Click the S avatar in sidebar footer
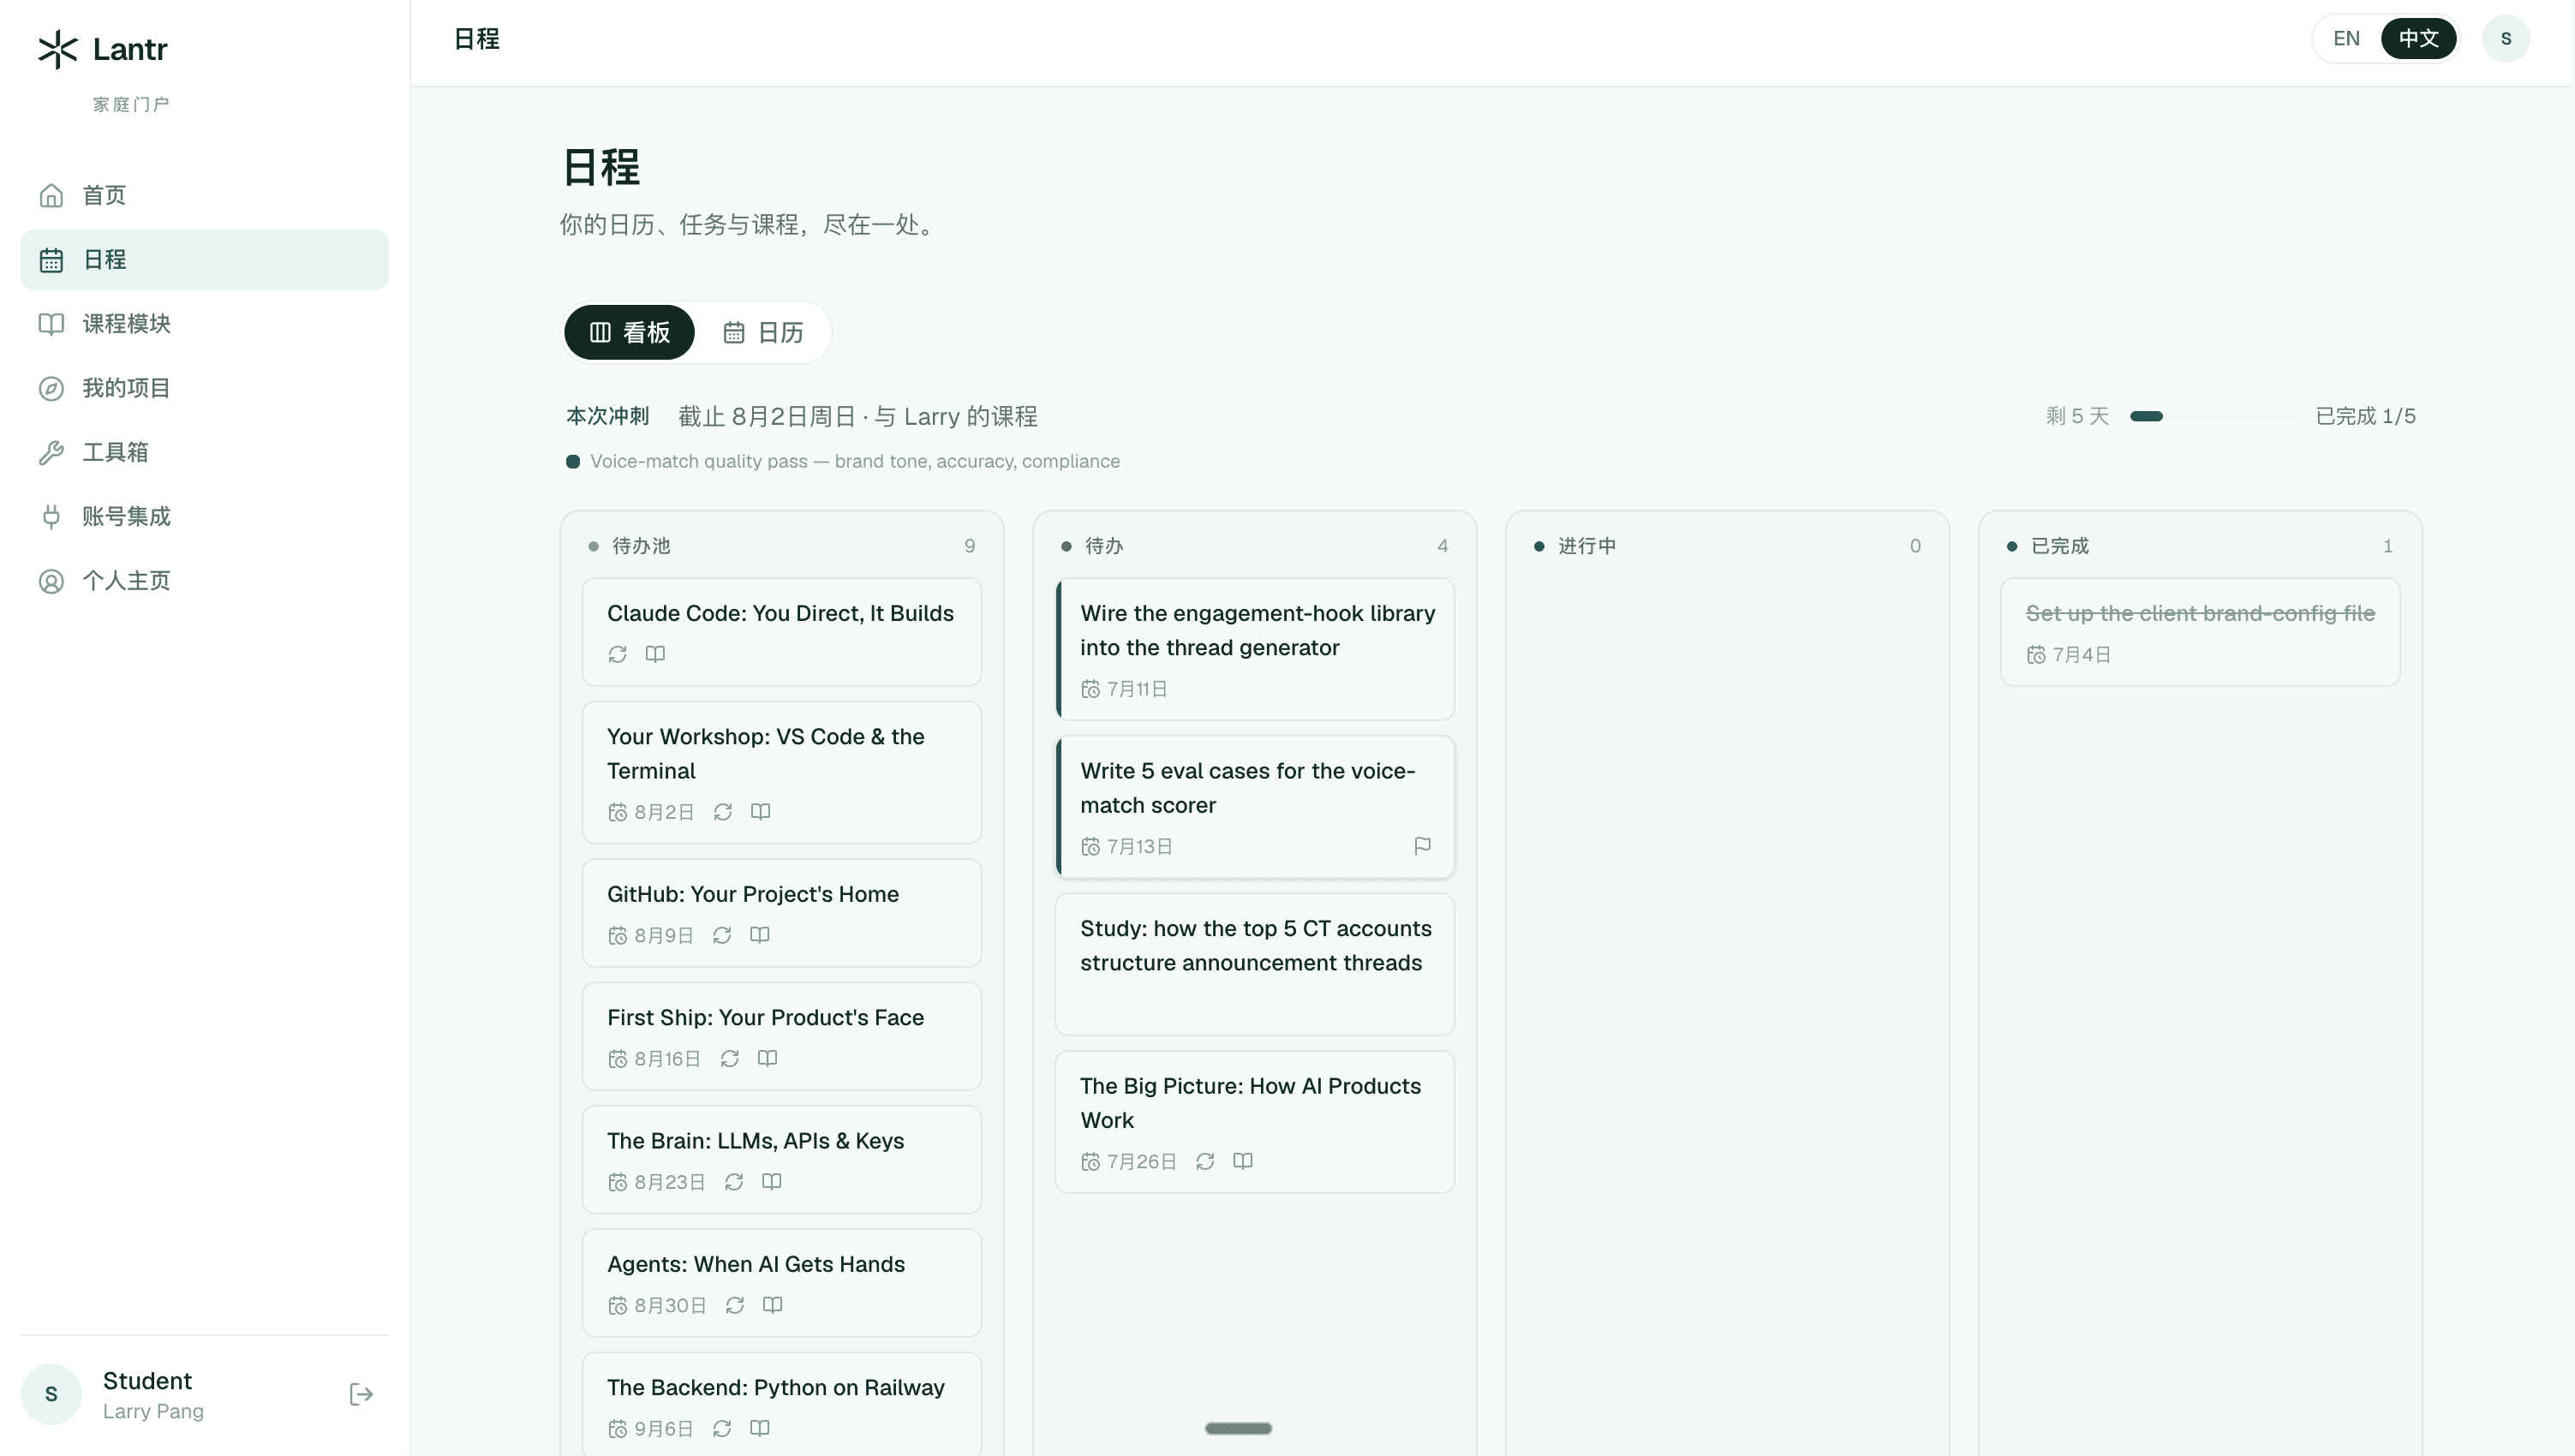 [x=51, y=1394]
